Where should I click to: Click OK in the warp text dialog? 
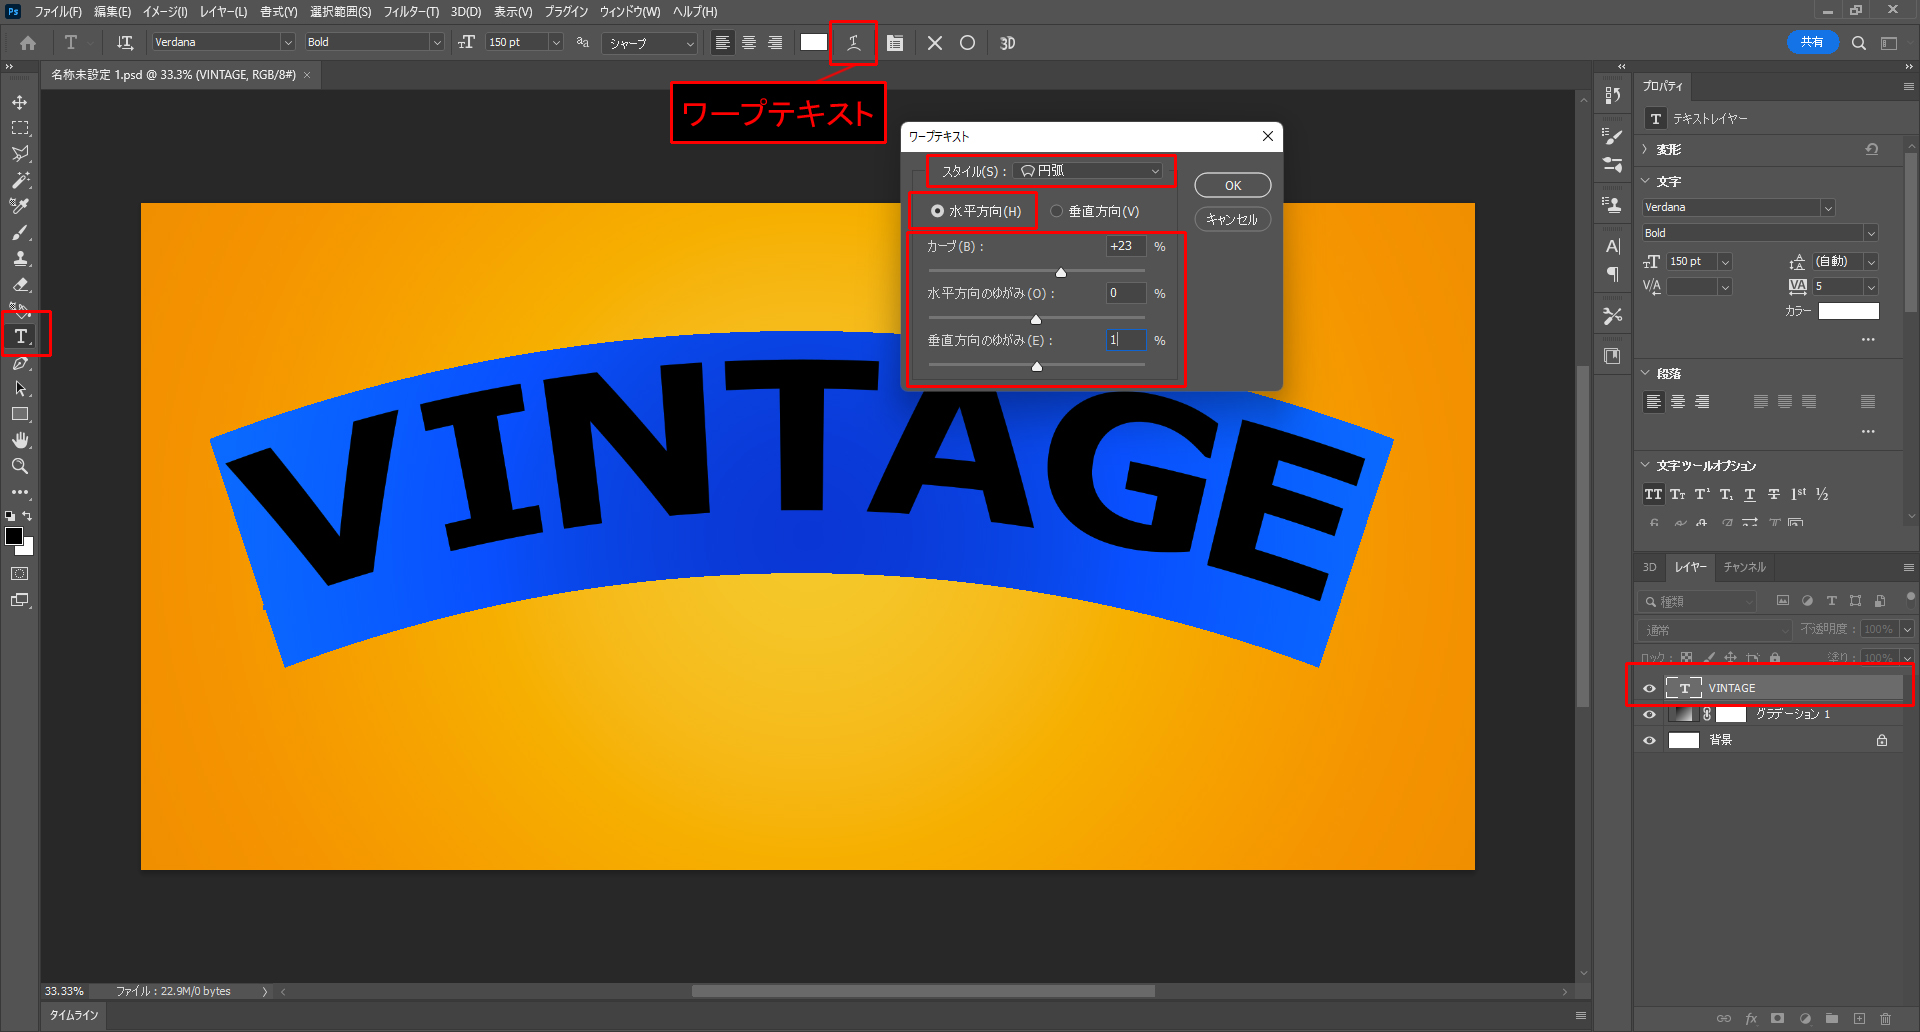(1232, 185)
